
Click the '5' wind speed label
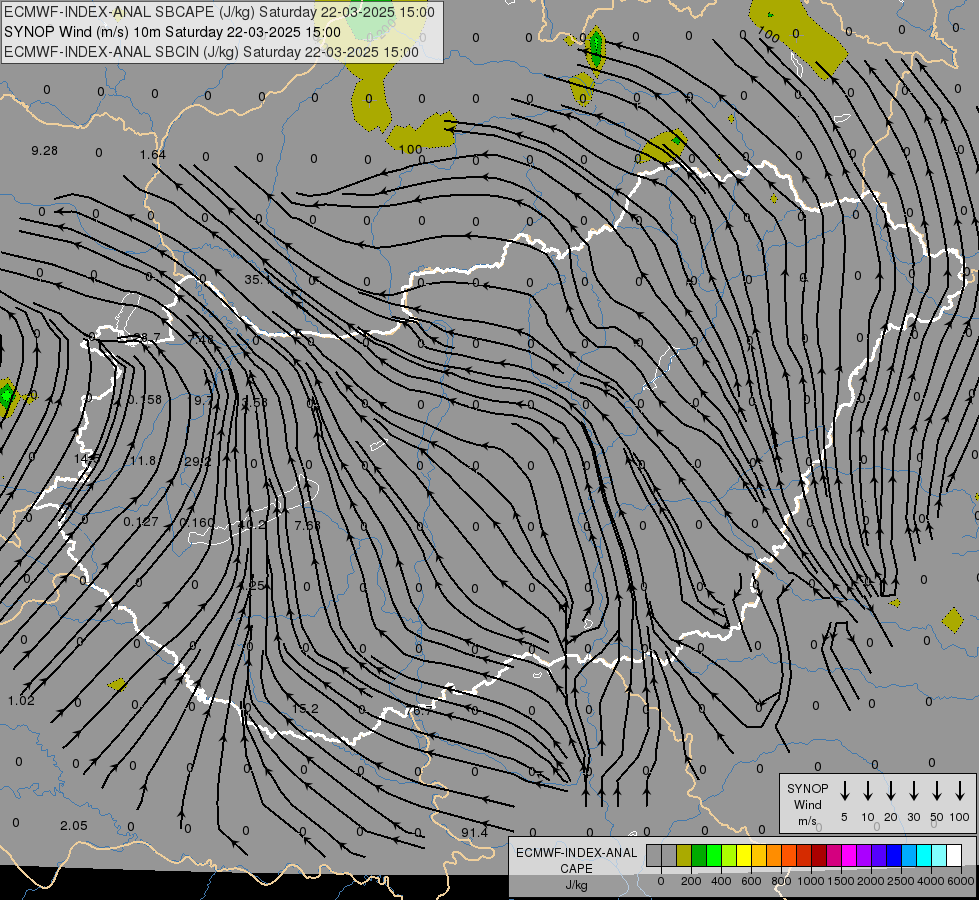coord(844,817)
